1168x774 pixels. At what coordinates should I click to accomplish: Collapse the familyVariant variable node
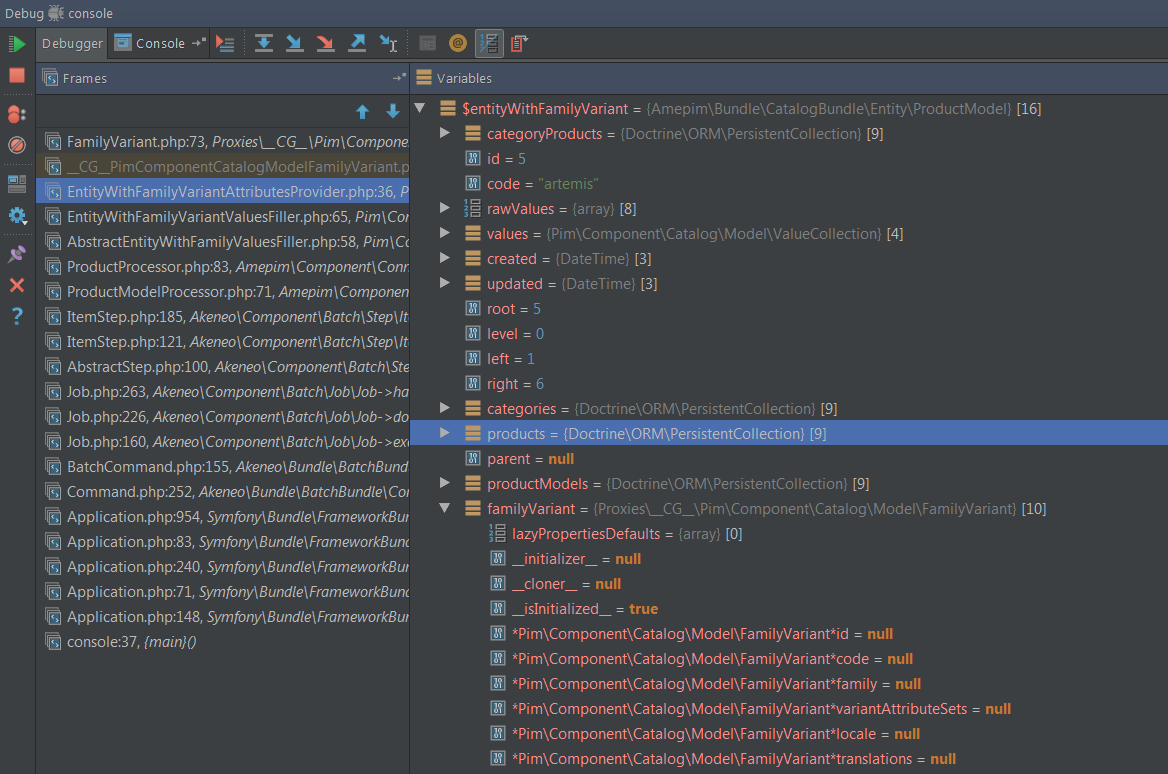tap(446, 509)
